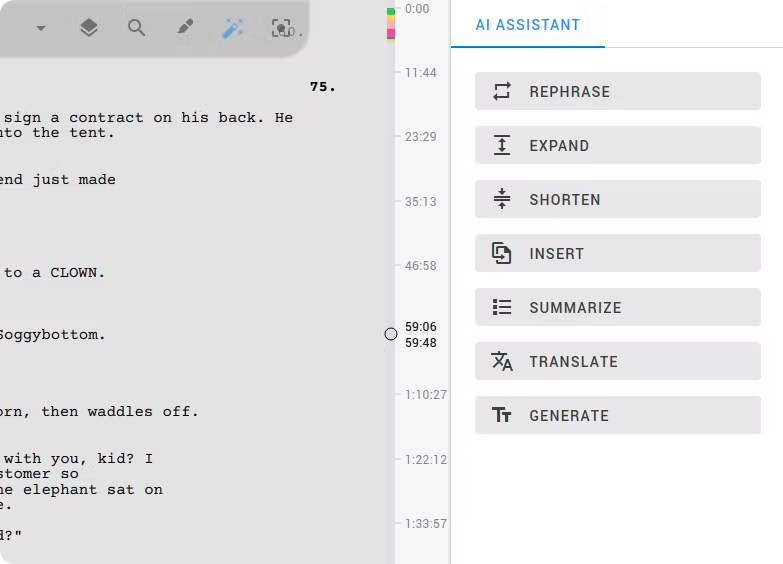Click the SHORTEN button

(x=618, y=199)
